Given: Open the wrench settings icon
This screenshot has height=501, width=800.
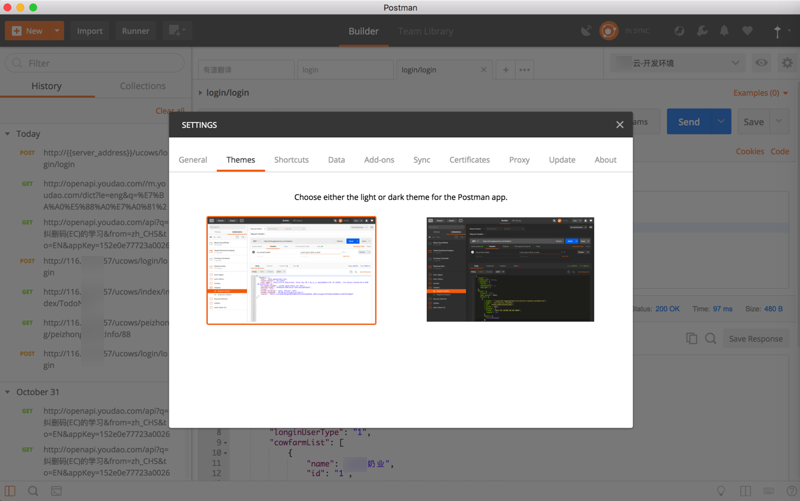Looking at the screenshot, I should click(703, 31).
